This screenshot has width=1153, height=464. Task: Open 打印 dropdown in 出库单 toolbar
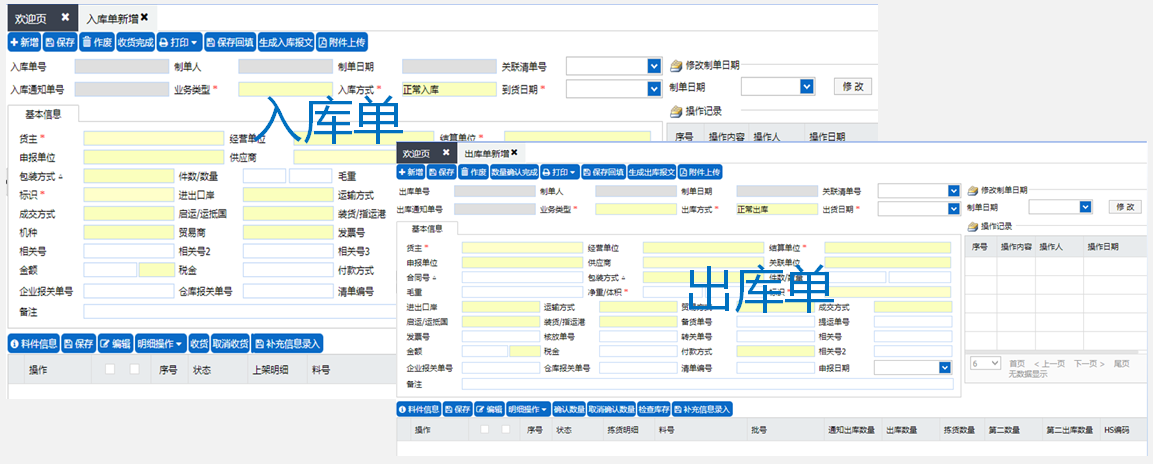point(560,172)
